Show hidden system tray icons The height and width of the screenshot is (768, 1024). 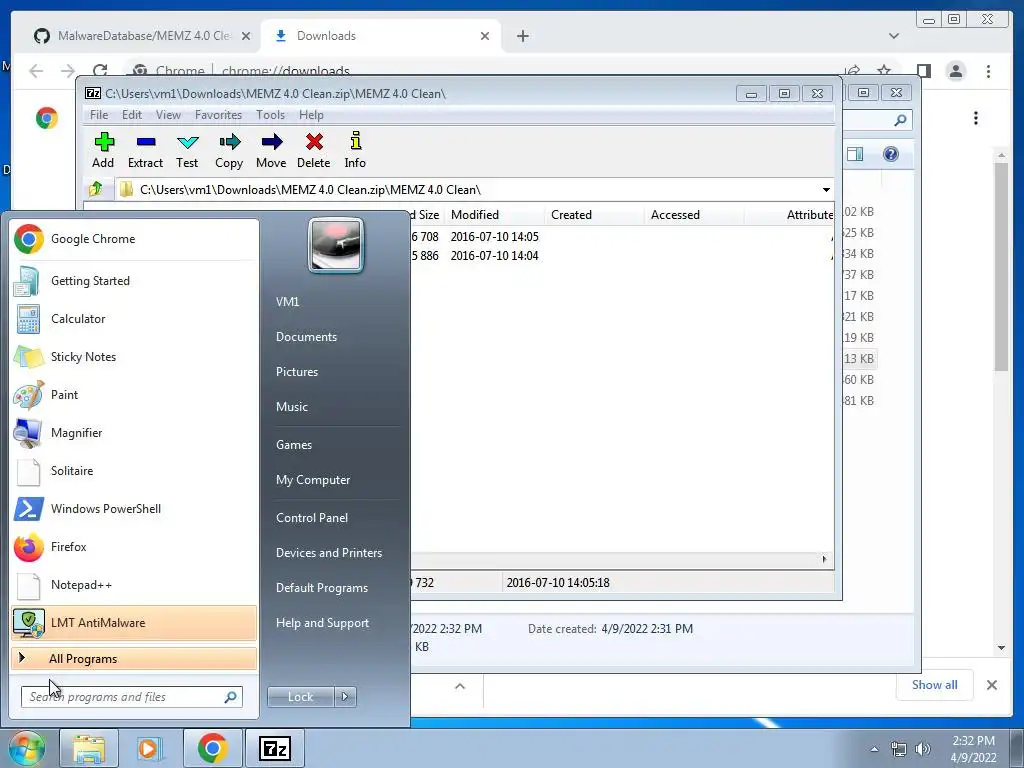point(874,749)
